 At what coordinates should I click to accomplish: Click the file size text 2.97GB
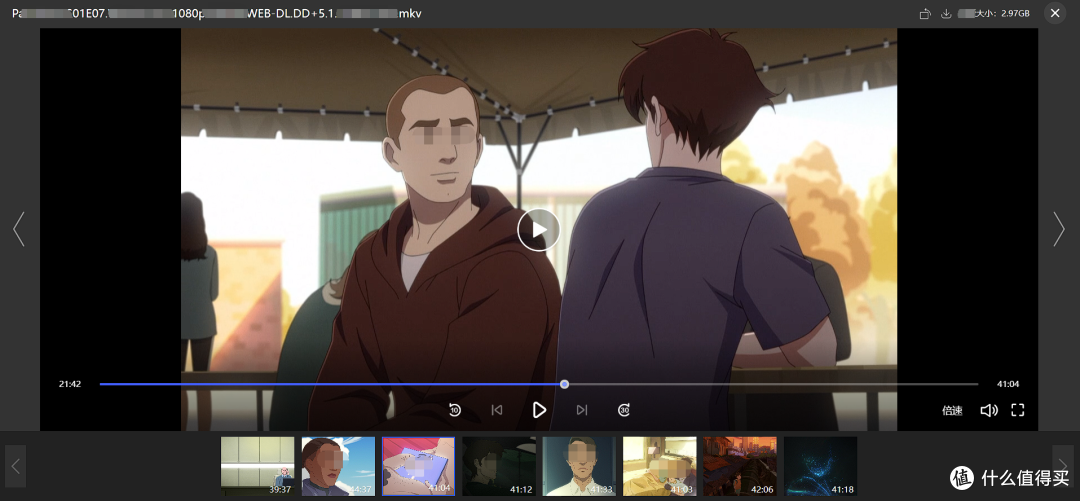1016,14
